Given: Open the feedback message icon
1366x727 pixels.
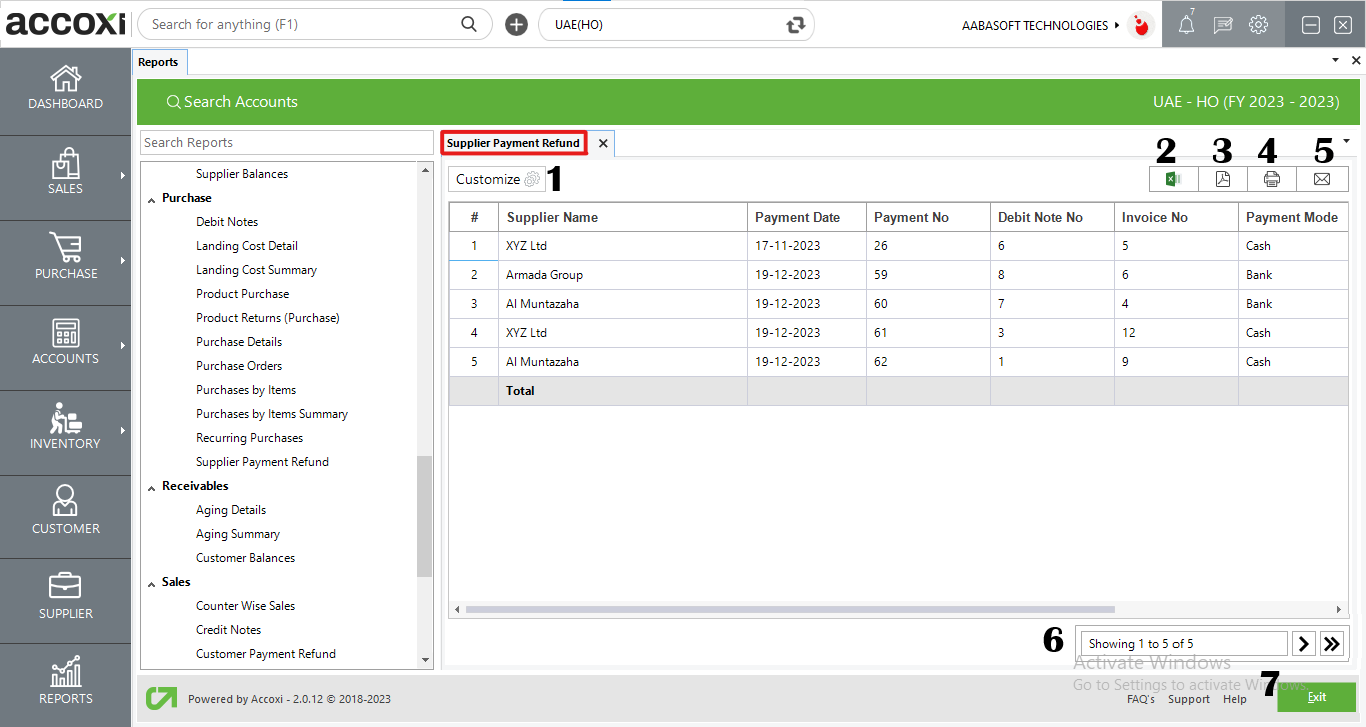Looking at the screenshot, I should [x=1222, y=24].
